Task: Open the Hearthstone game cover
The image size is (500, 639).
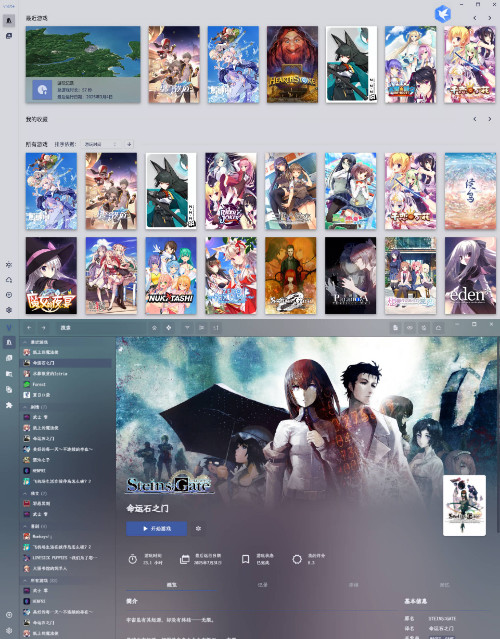Action: [292, 64]
